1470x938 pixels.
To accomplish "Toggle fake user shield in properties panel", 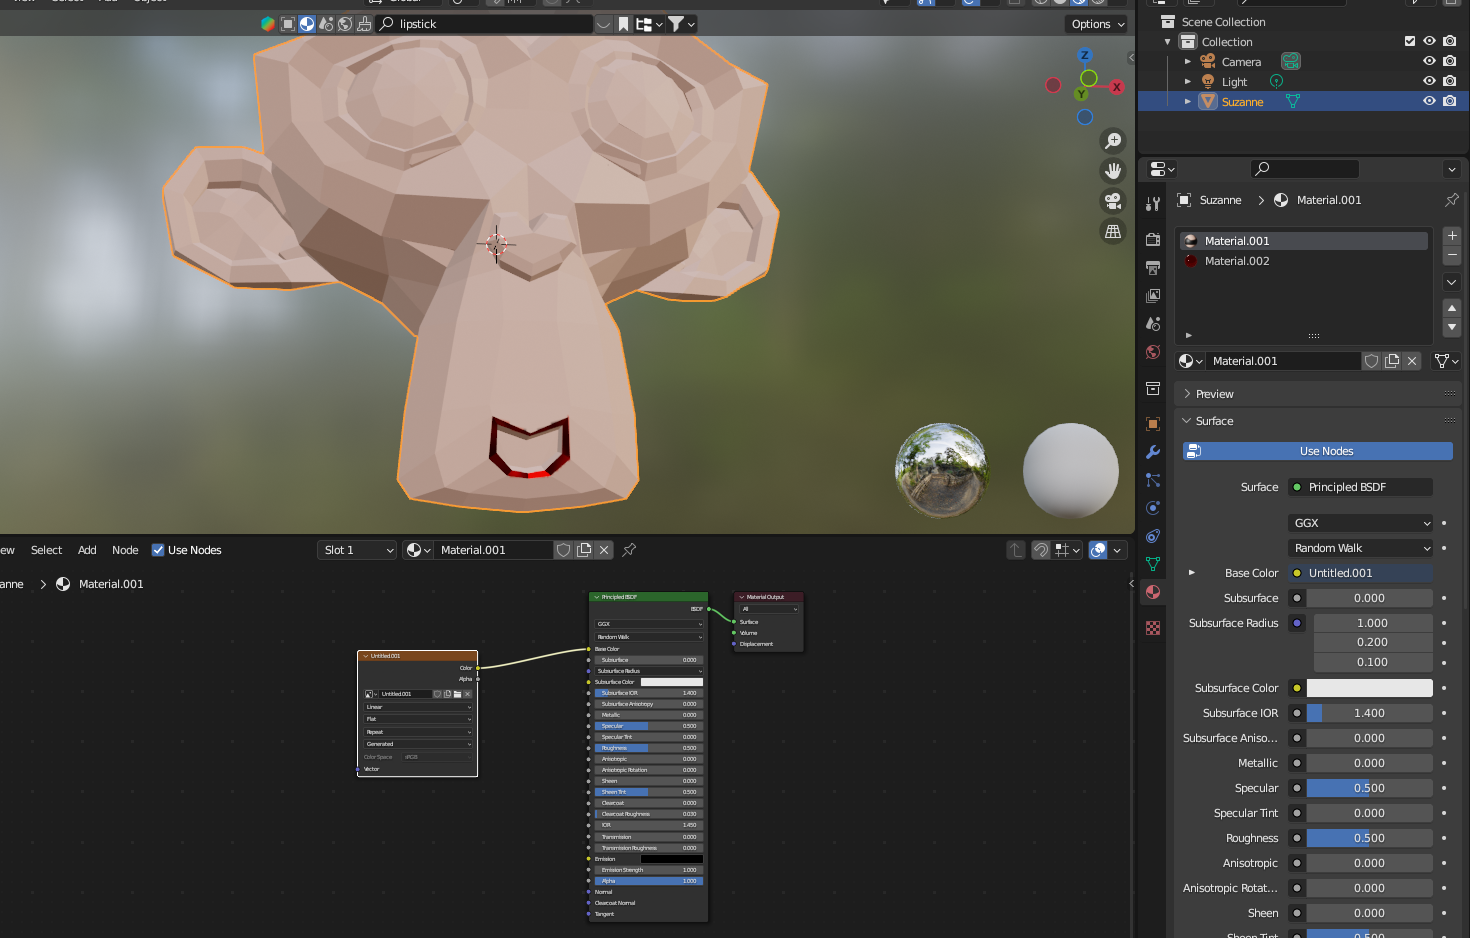I will tap(1372, 361).
